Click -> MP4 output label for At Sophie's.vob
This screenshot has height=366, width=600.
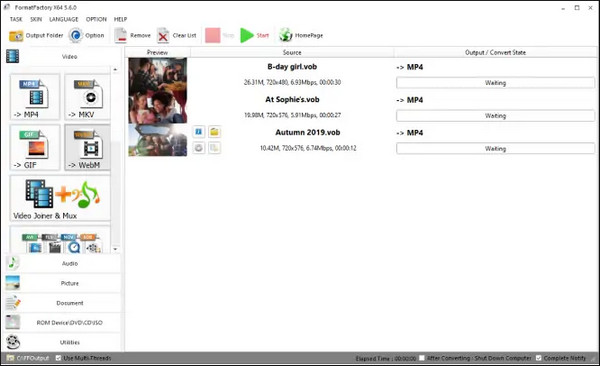pos(409,100)
